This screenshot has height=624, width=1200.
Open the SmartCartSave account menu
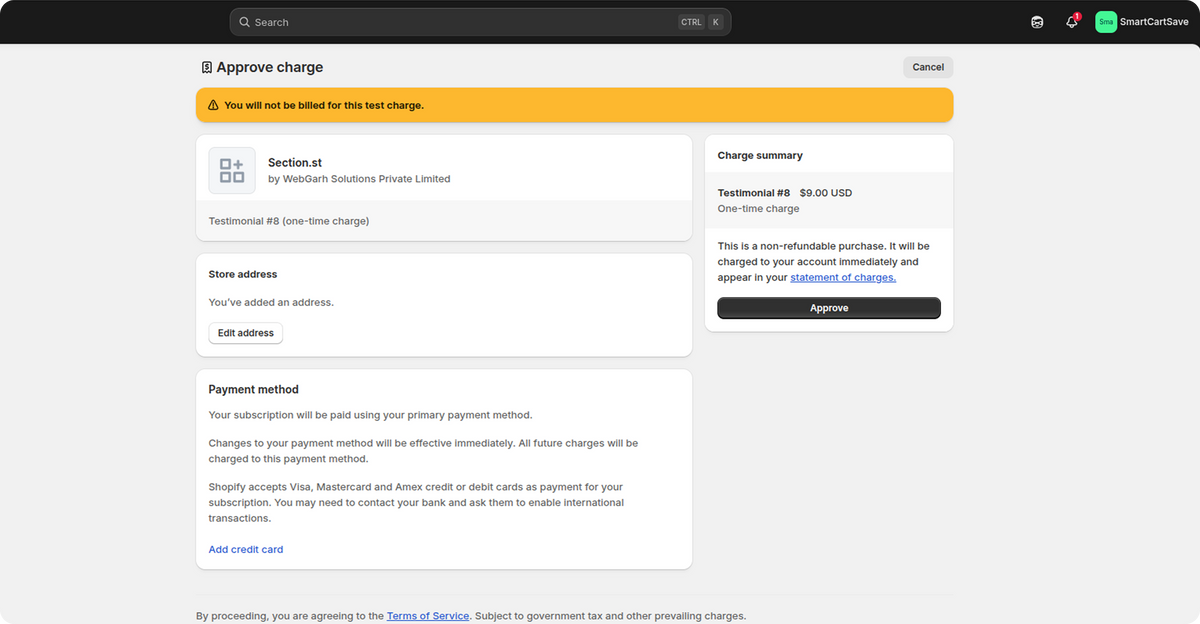1153,22
